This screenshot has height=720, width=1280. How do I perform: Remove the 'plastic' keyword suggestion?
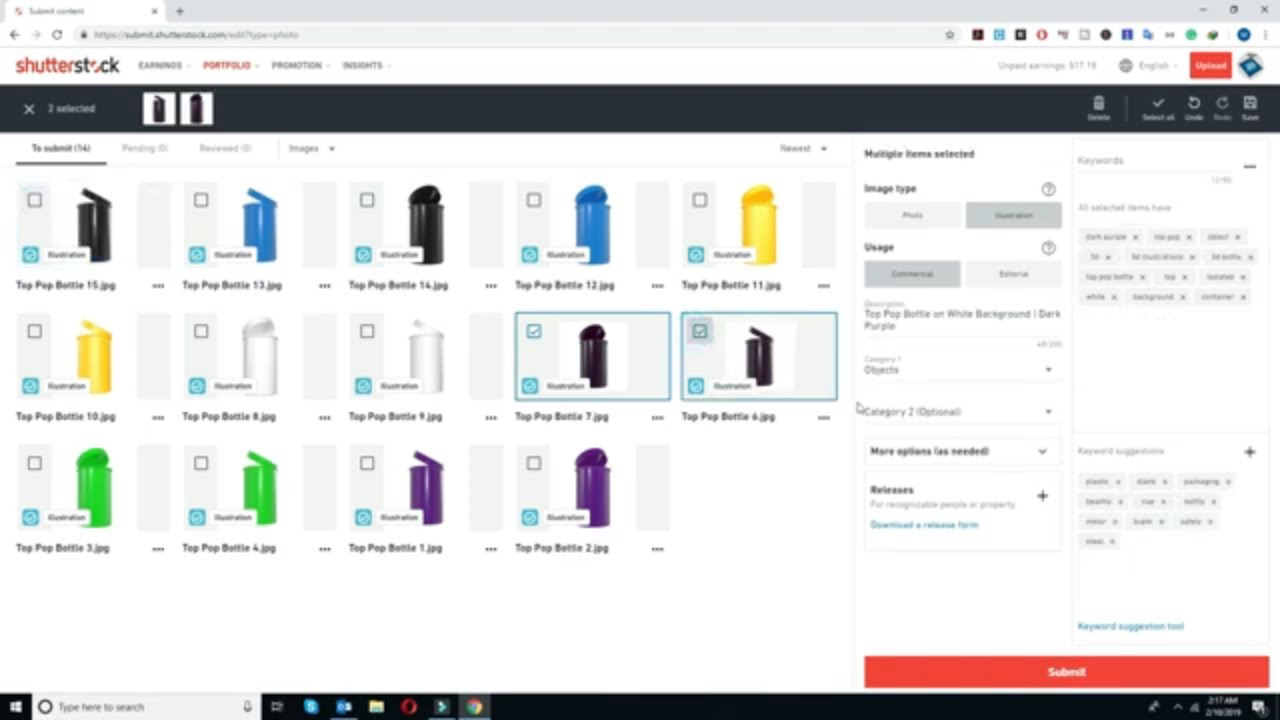(1117, 482)
